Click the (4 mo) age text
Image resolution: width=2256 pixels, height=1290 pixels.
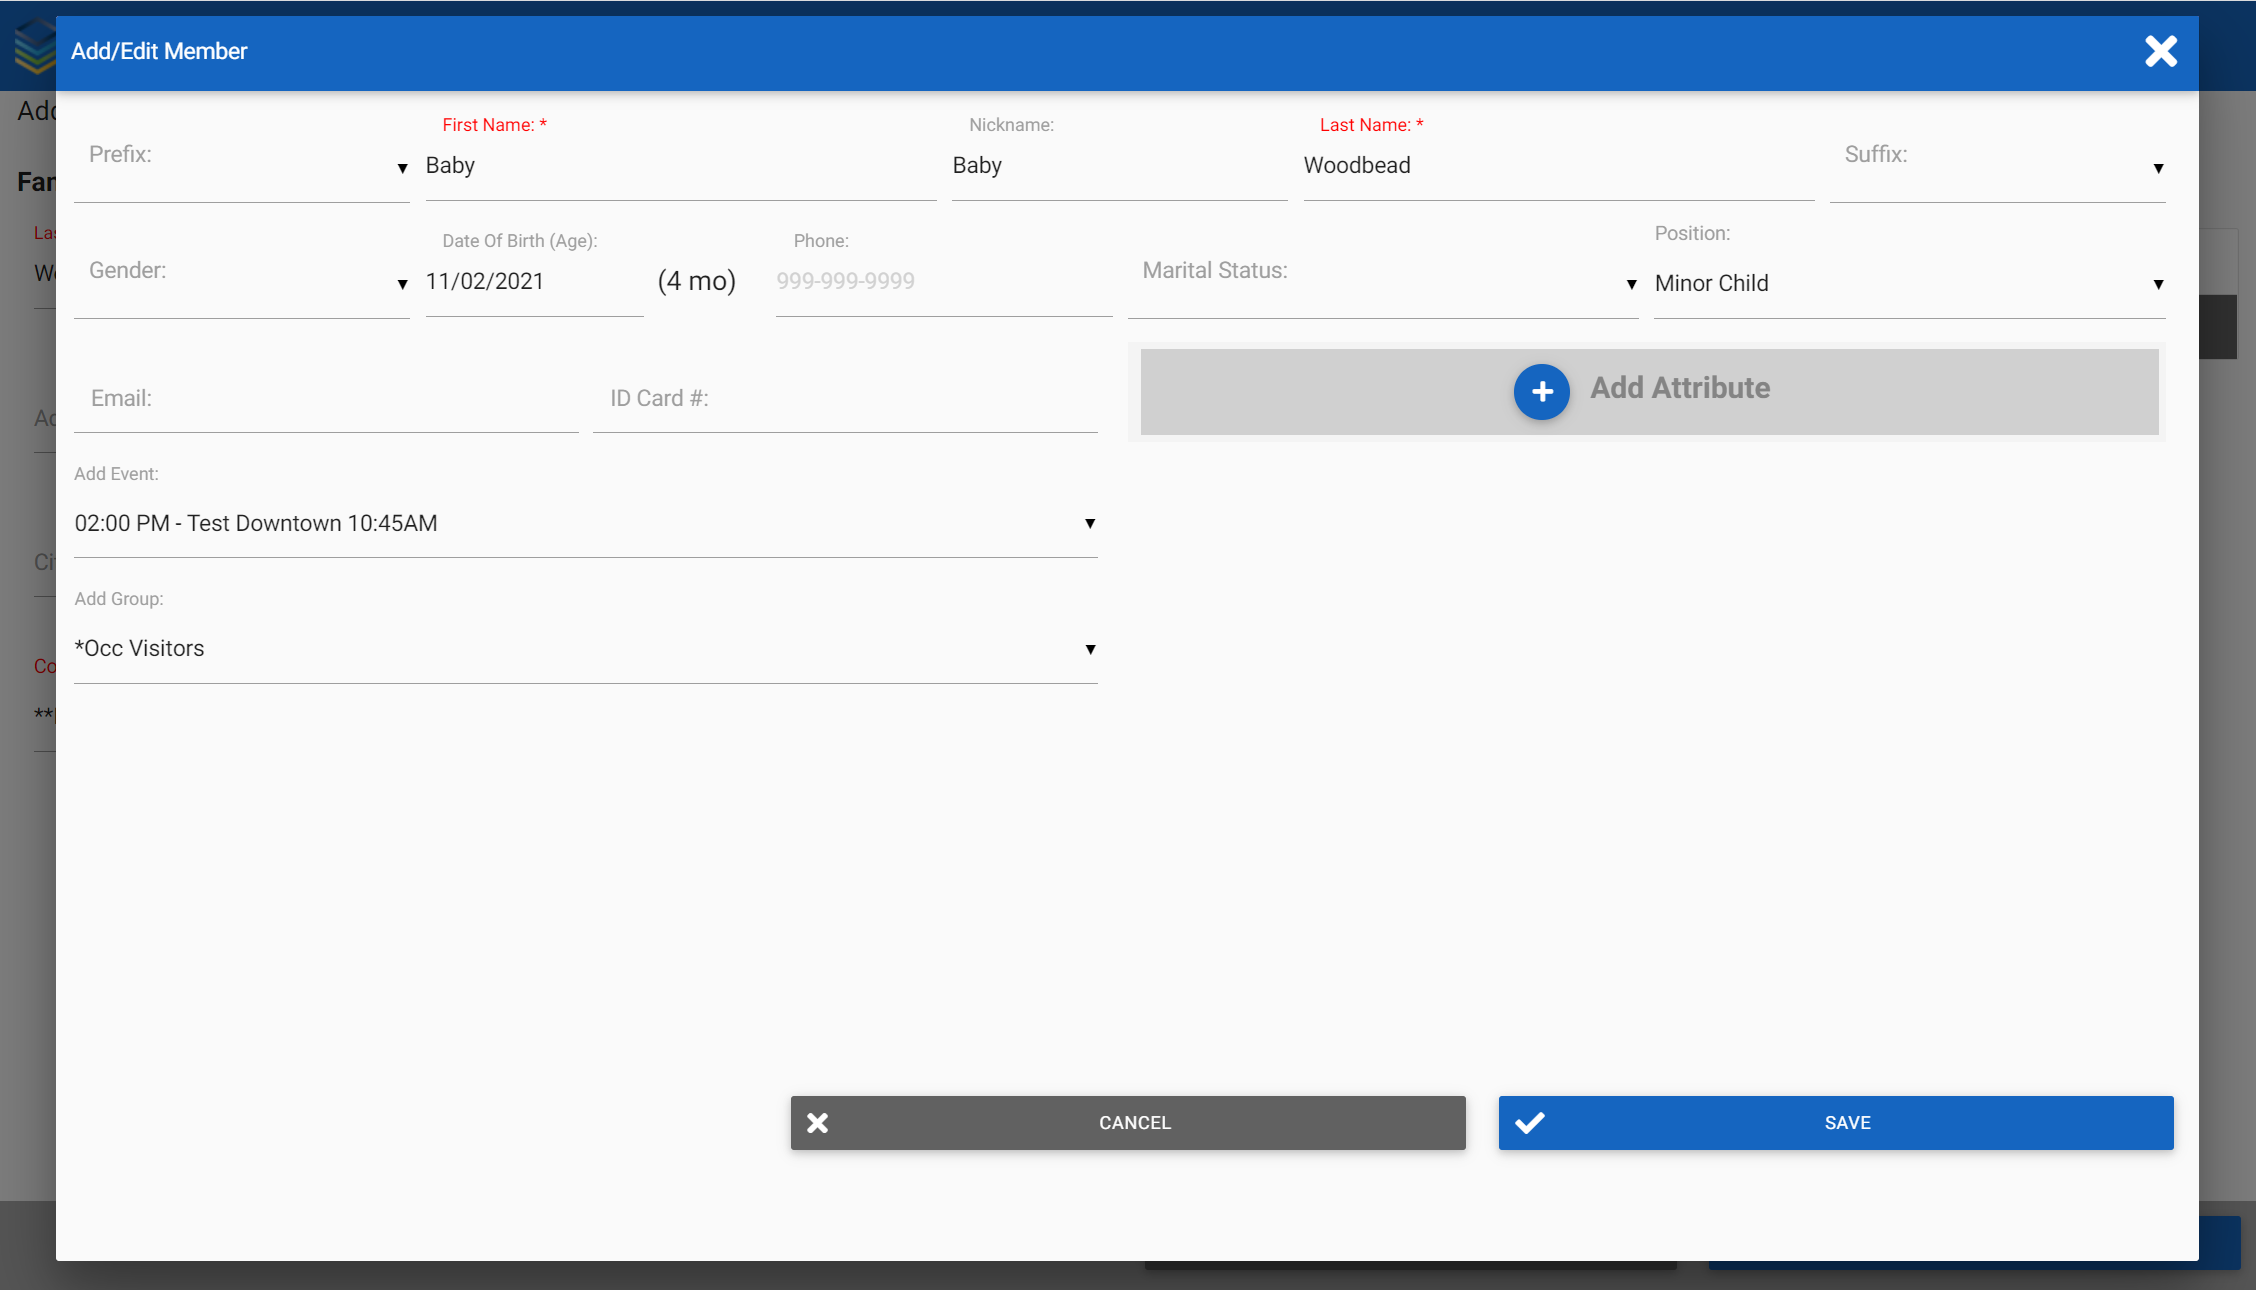click(697, 281)
